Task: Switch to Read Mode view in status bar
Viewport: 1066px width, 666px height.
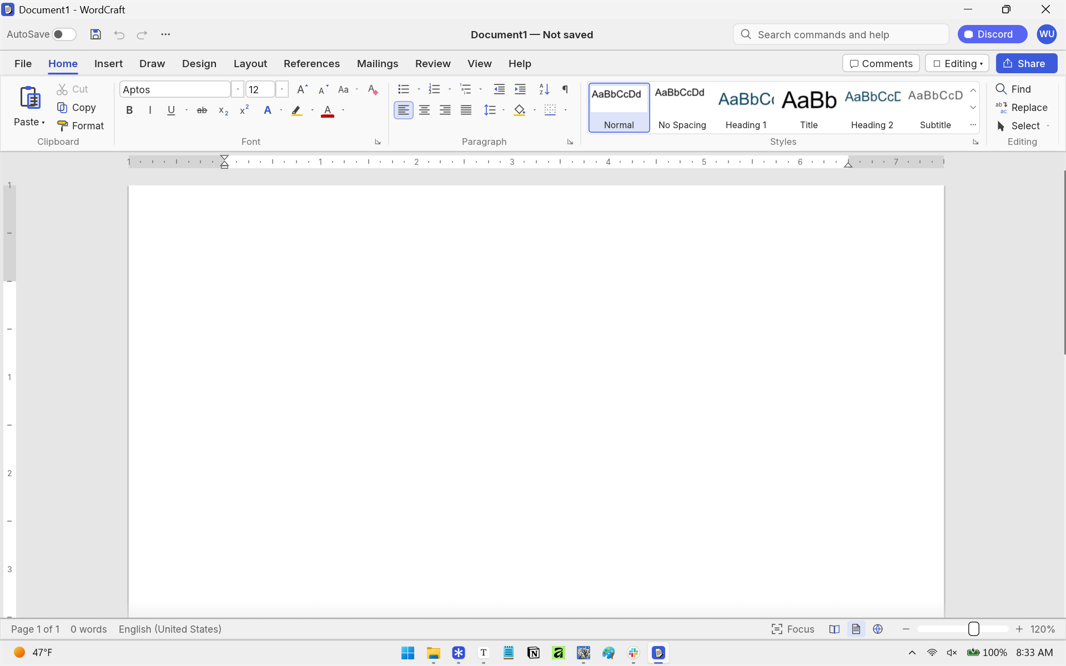Action: [834, 629]
